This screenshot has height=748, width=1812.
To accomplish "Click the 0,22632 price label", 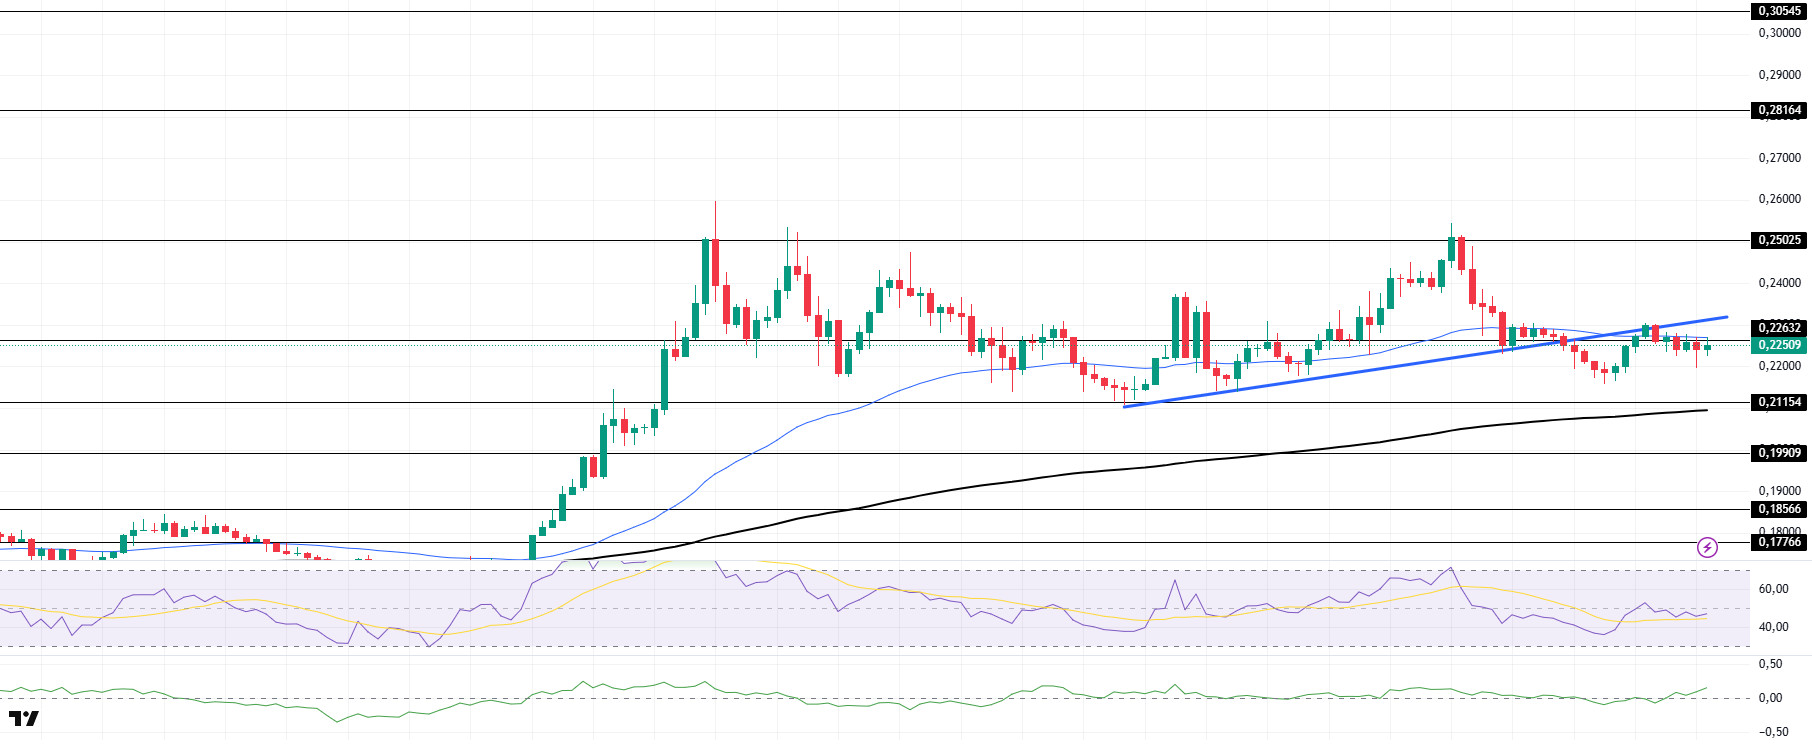I will tap(1779, 328).
